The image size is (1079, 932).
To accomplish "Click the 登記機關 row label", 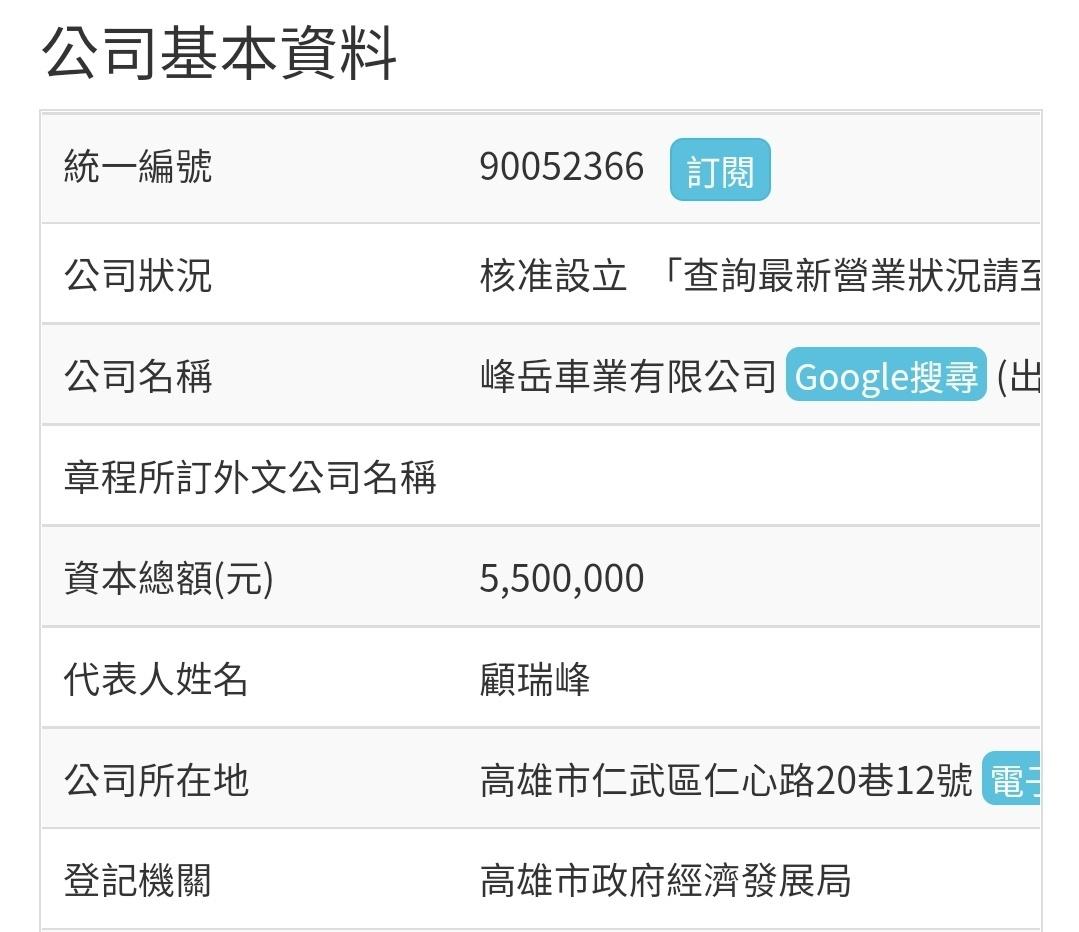I will tap(138, 881).
